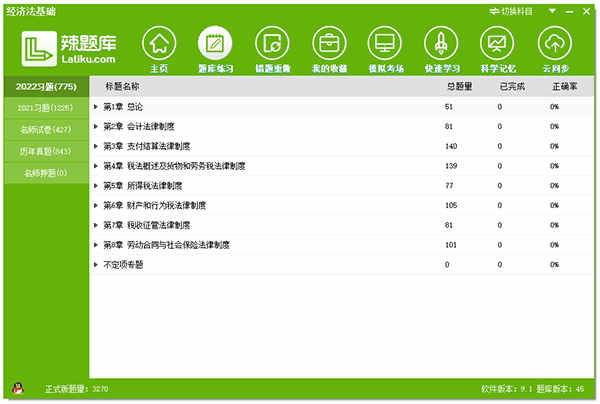Open the title bar dropdown triangle menu
This screenshot has height=404, width=600.
552,11
